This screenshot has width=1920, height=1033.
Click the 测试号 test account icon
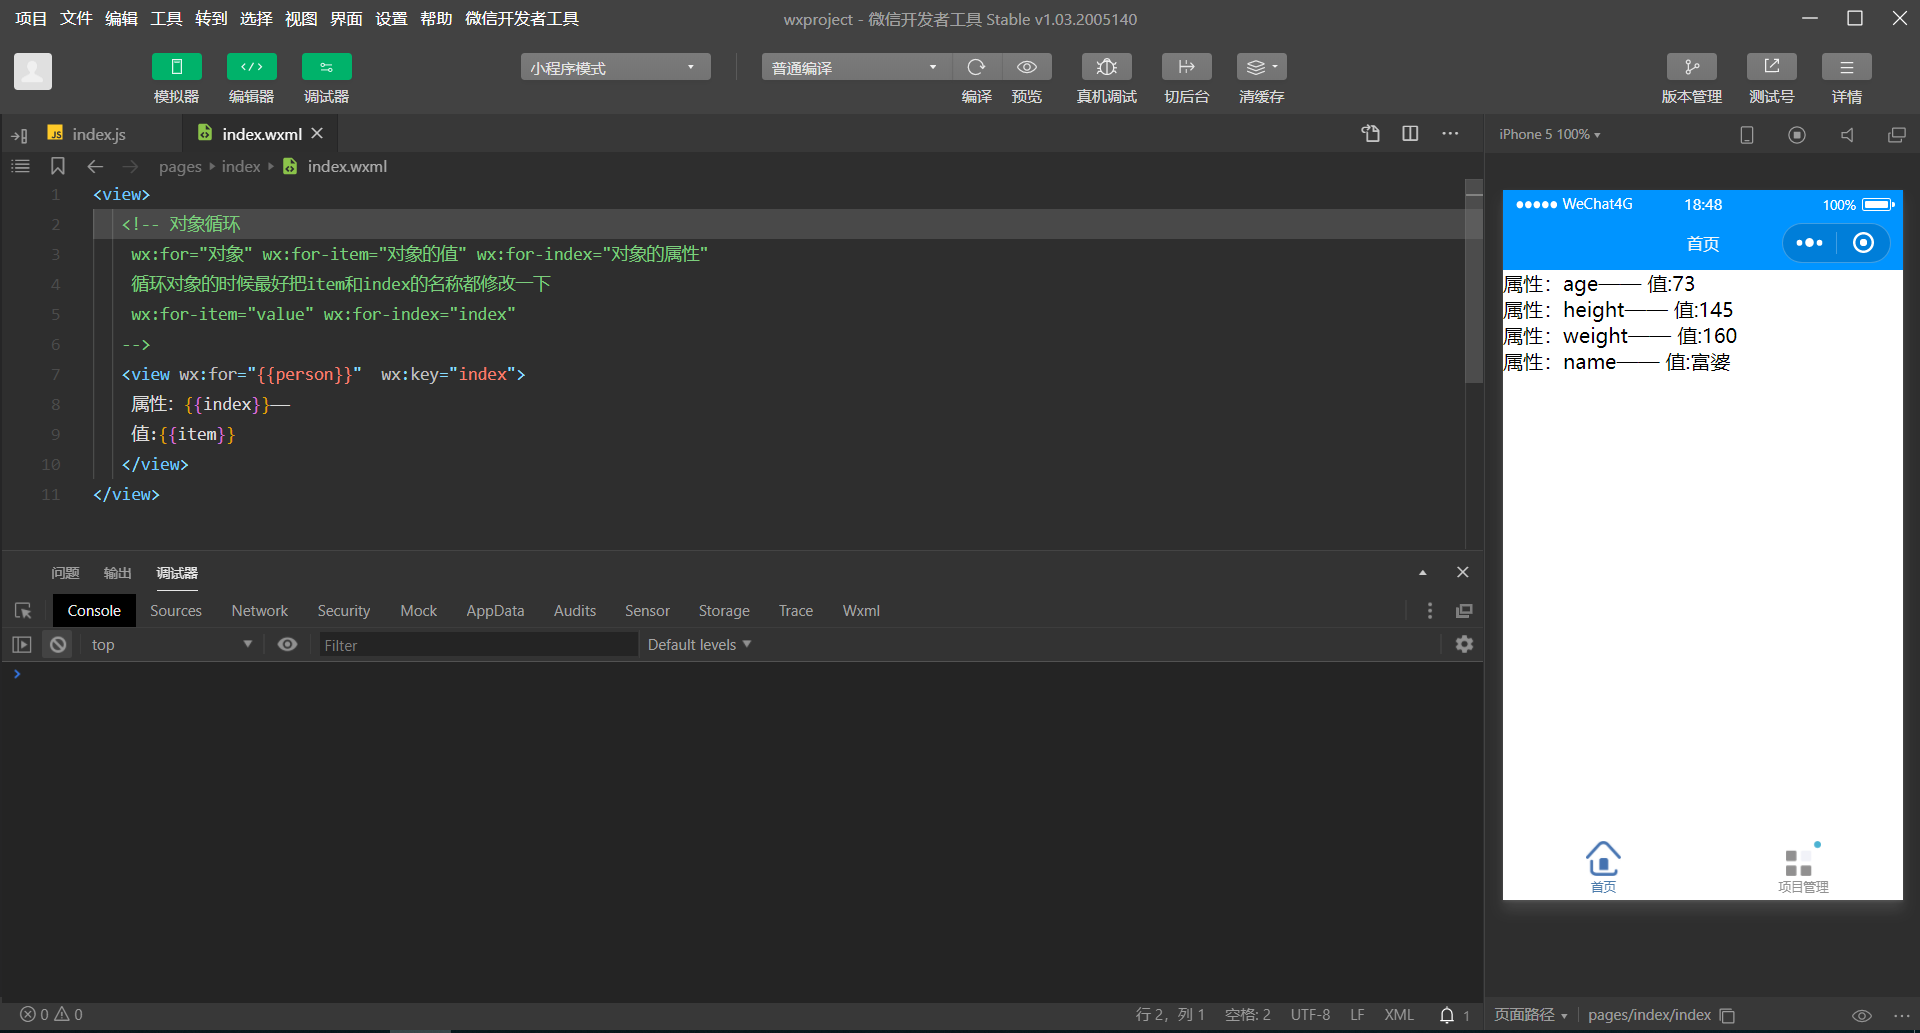(x=1771, y=67)
